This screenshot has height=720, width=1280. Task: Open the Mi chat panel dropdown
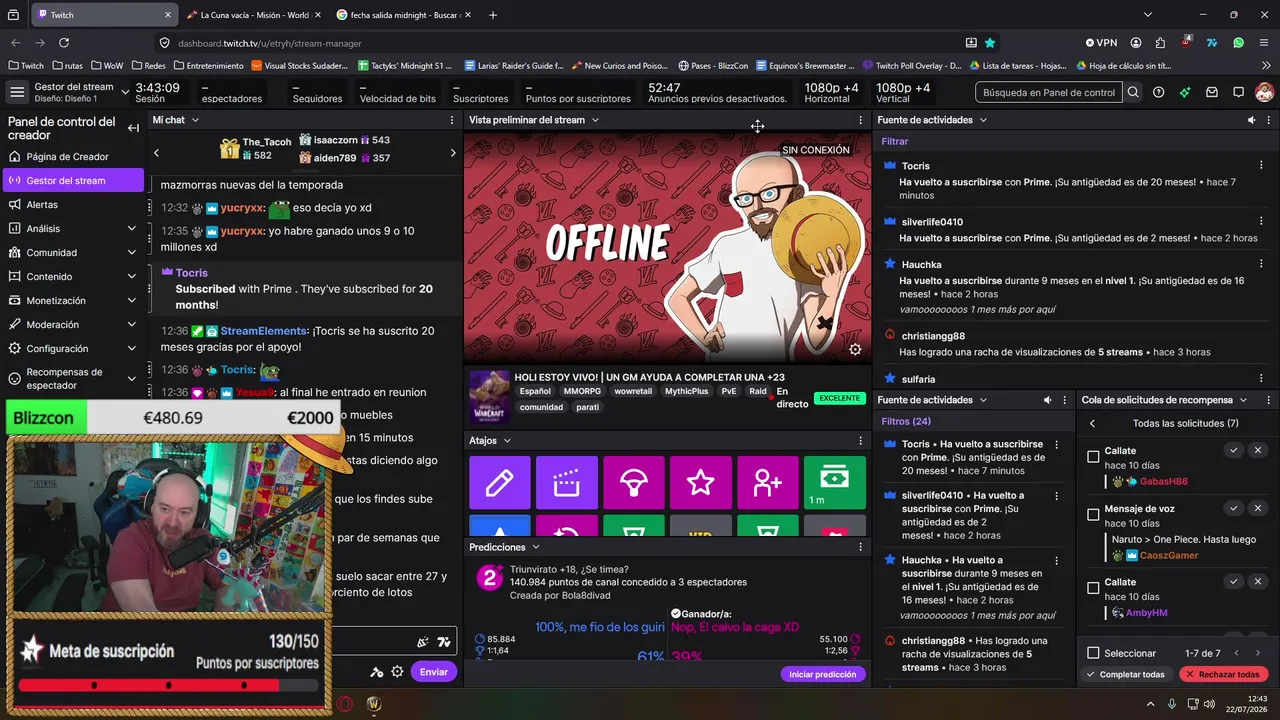pyautogui.click(x=195, y=120)
